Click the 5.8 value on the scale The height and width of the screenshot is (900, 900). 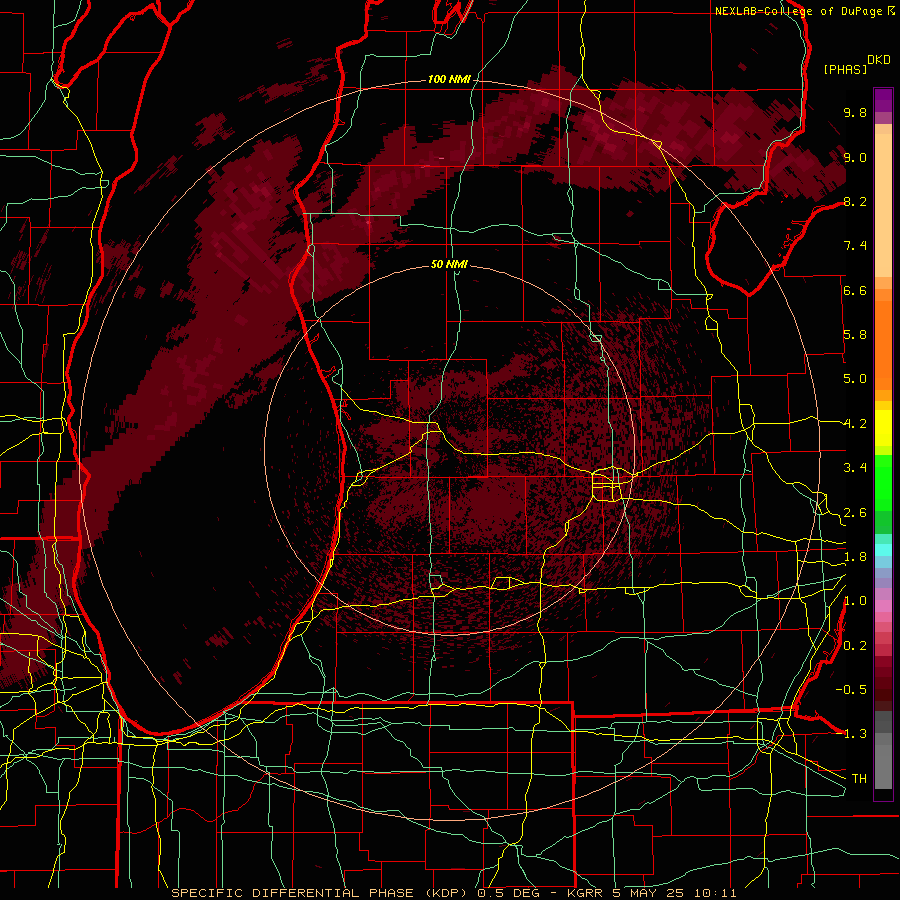855,335
